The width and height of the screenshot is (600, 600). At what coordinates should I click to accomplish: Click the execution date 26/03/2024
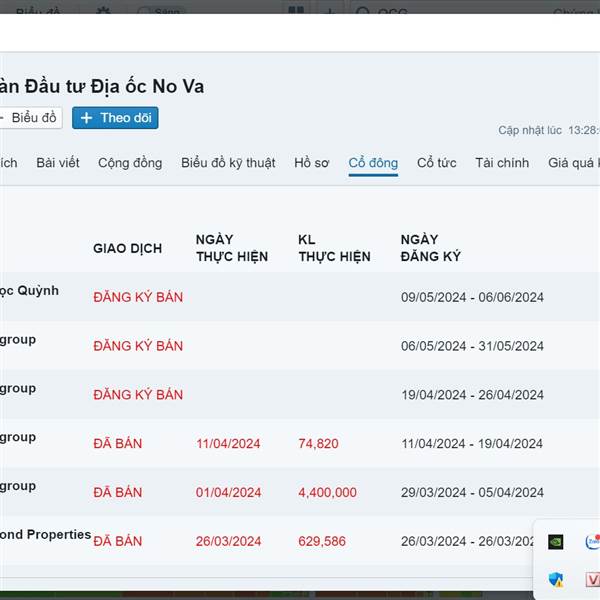[228, 541]
